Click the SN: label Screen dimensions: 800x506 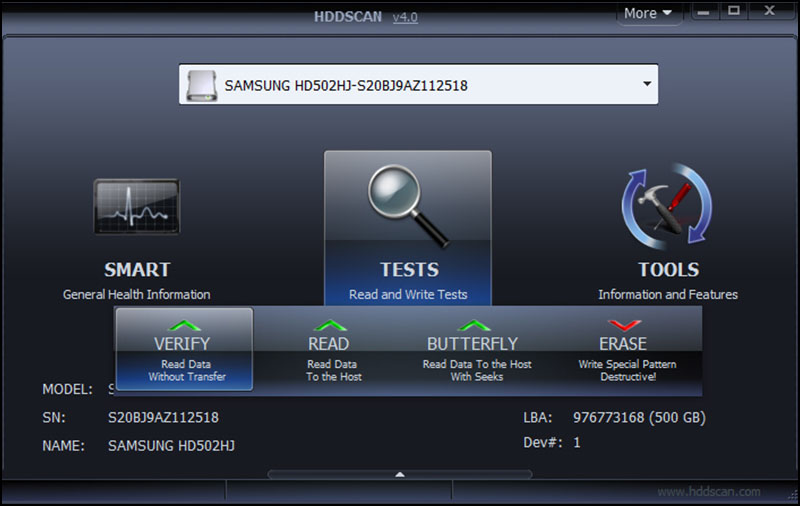click(54, 418)
